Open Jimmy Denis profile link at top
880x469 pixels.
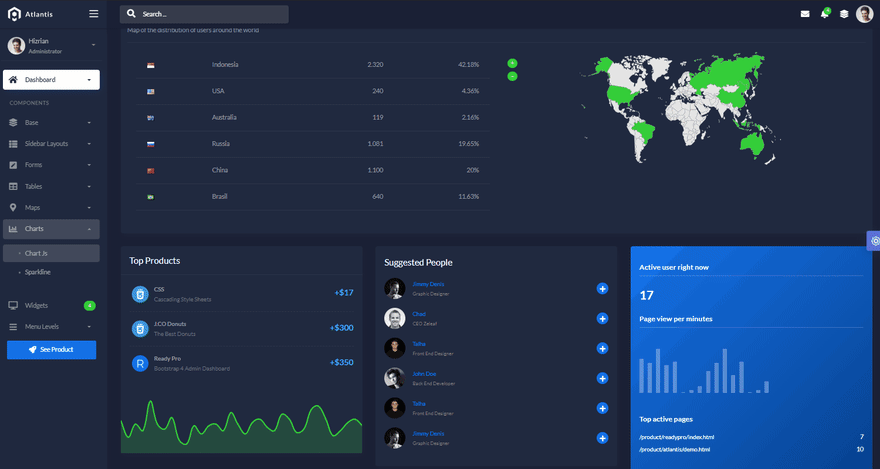(428, 284)
